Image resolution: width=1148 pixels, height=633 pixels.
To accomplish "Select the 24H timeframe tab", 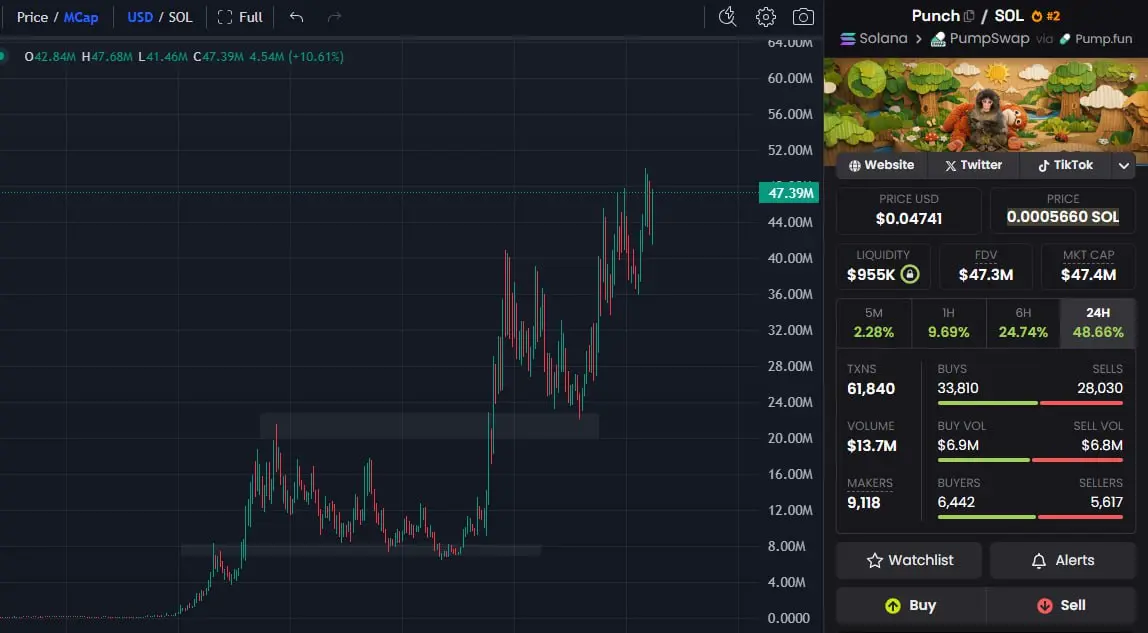I will point(1097,323).
